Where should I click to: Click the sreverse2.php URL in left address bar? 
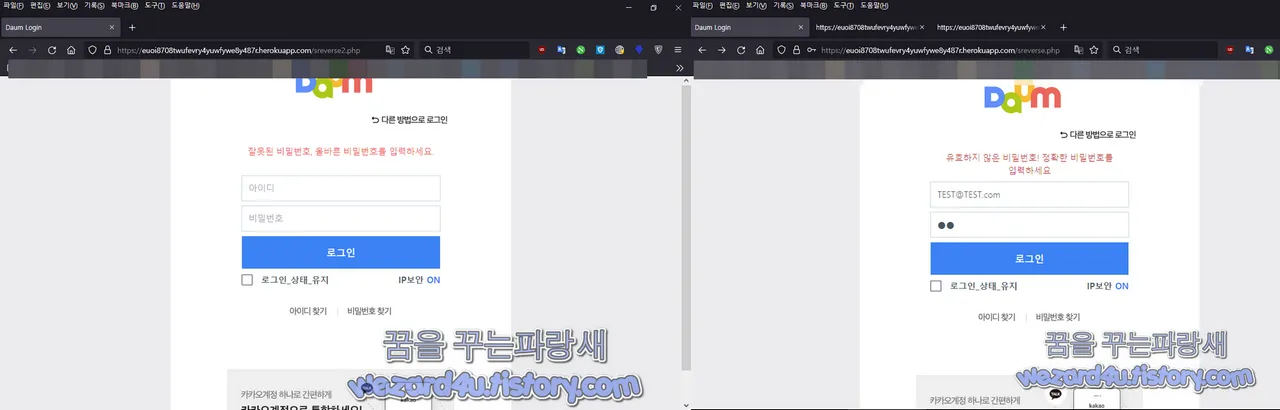tap(240, 49)
